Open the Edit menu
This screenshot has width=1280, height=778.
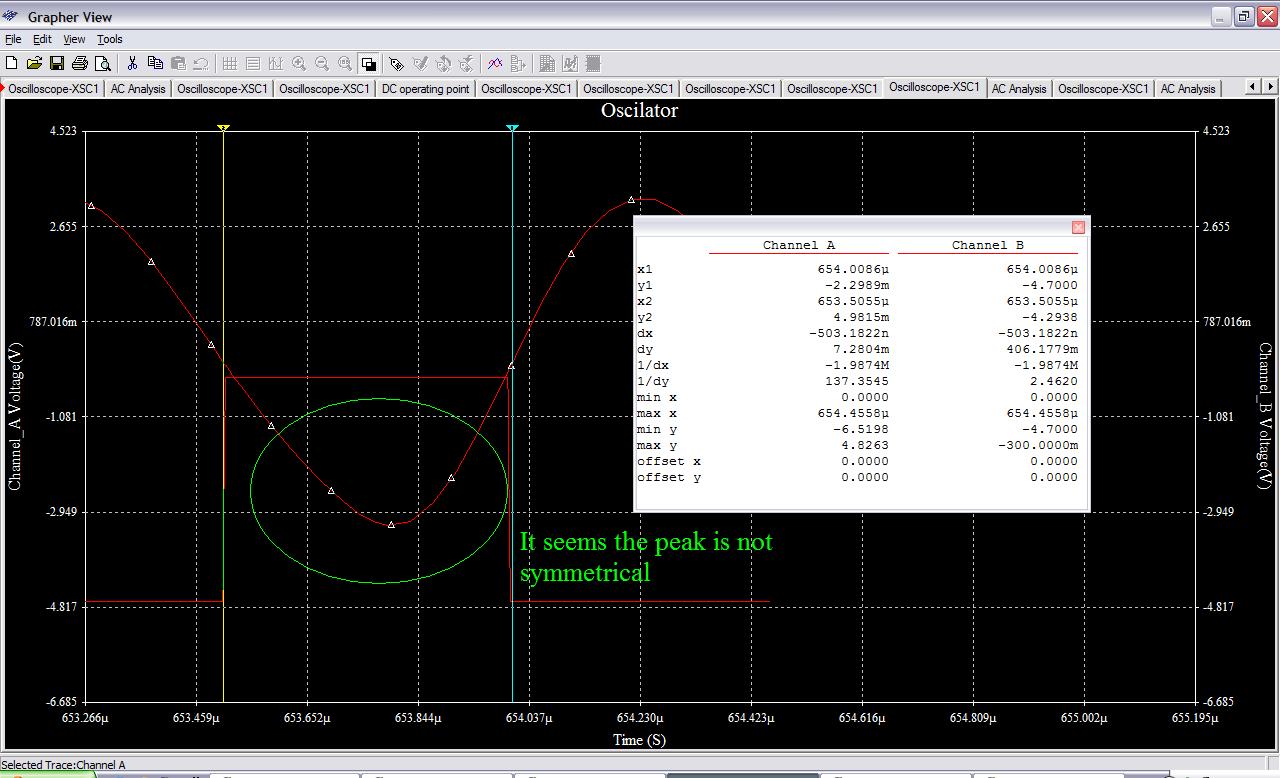click(x=42, y=39)
